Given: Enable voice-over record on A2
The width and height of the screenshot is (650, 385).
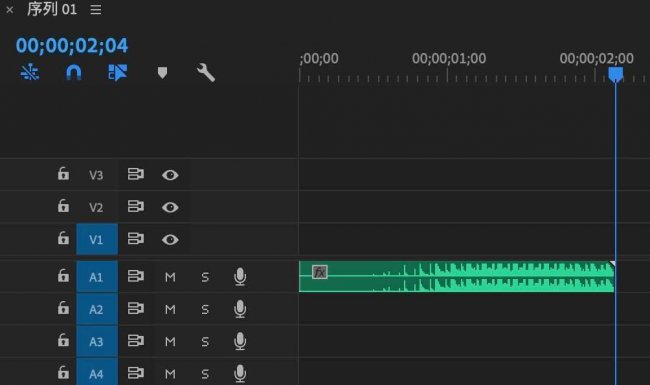Looking at the screenshot, I should pos(240,309).
